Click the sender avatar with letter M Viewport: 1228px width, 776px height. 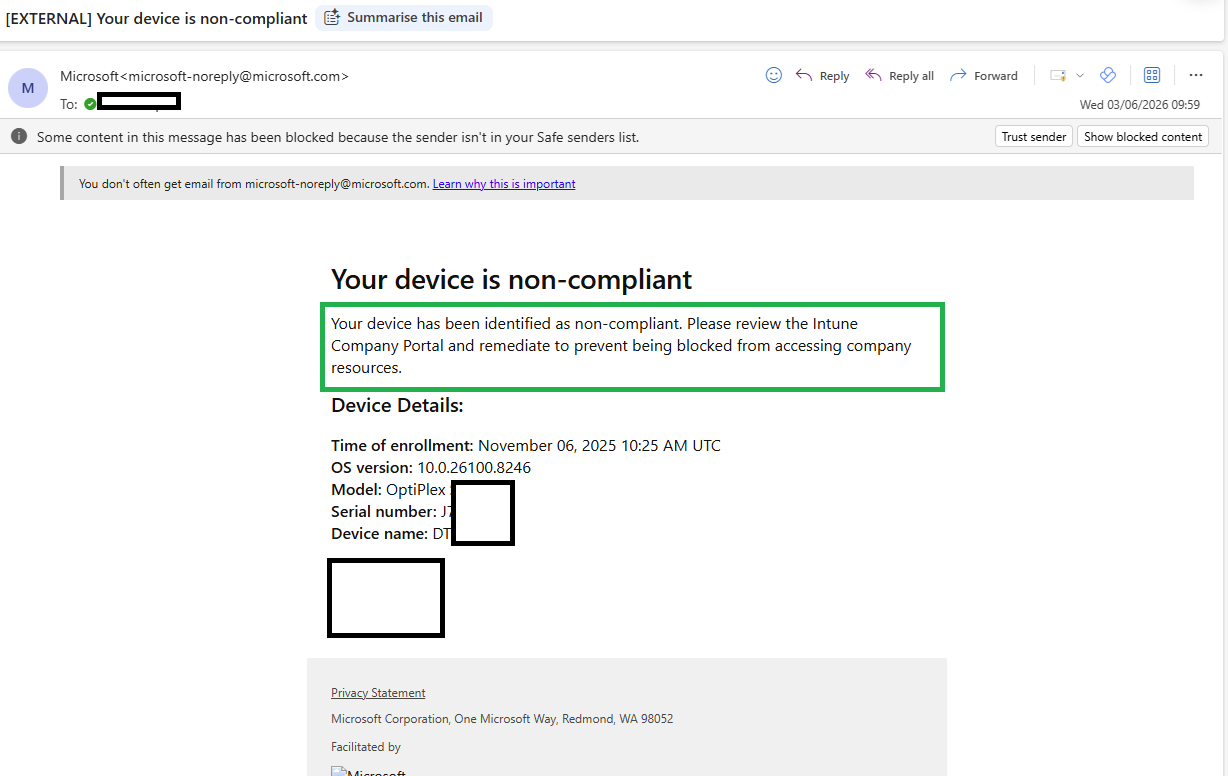(x=28, y=88)
